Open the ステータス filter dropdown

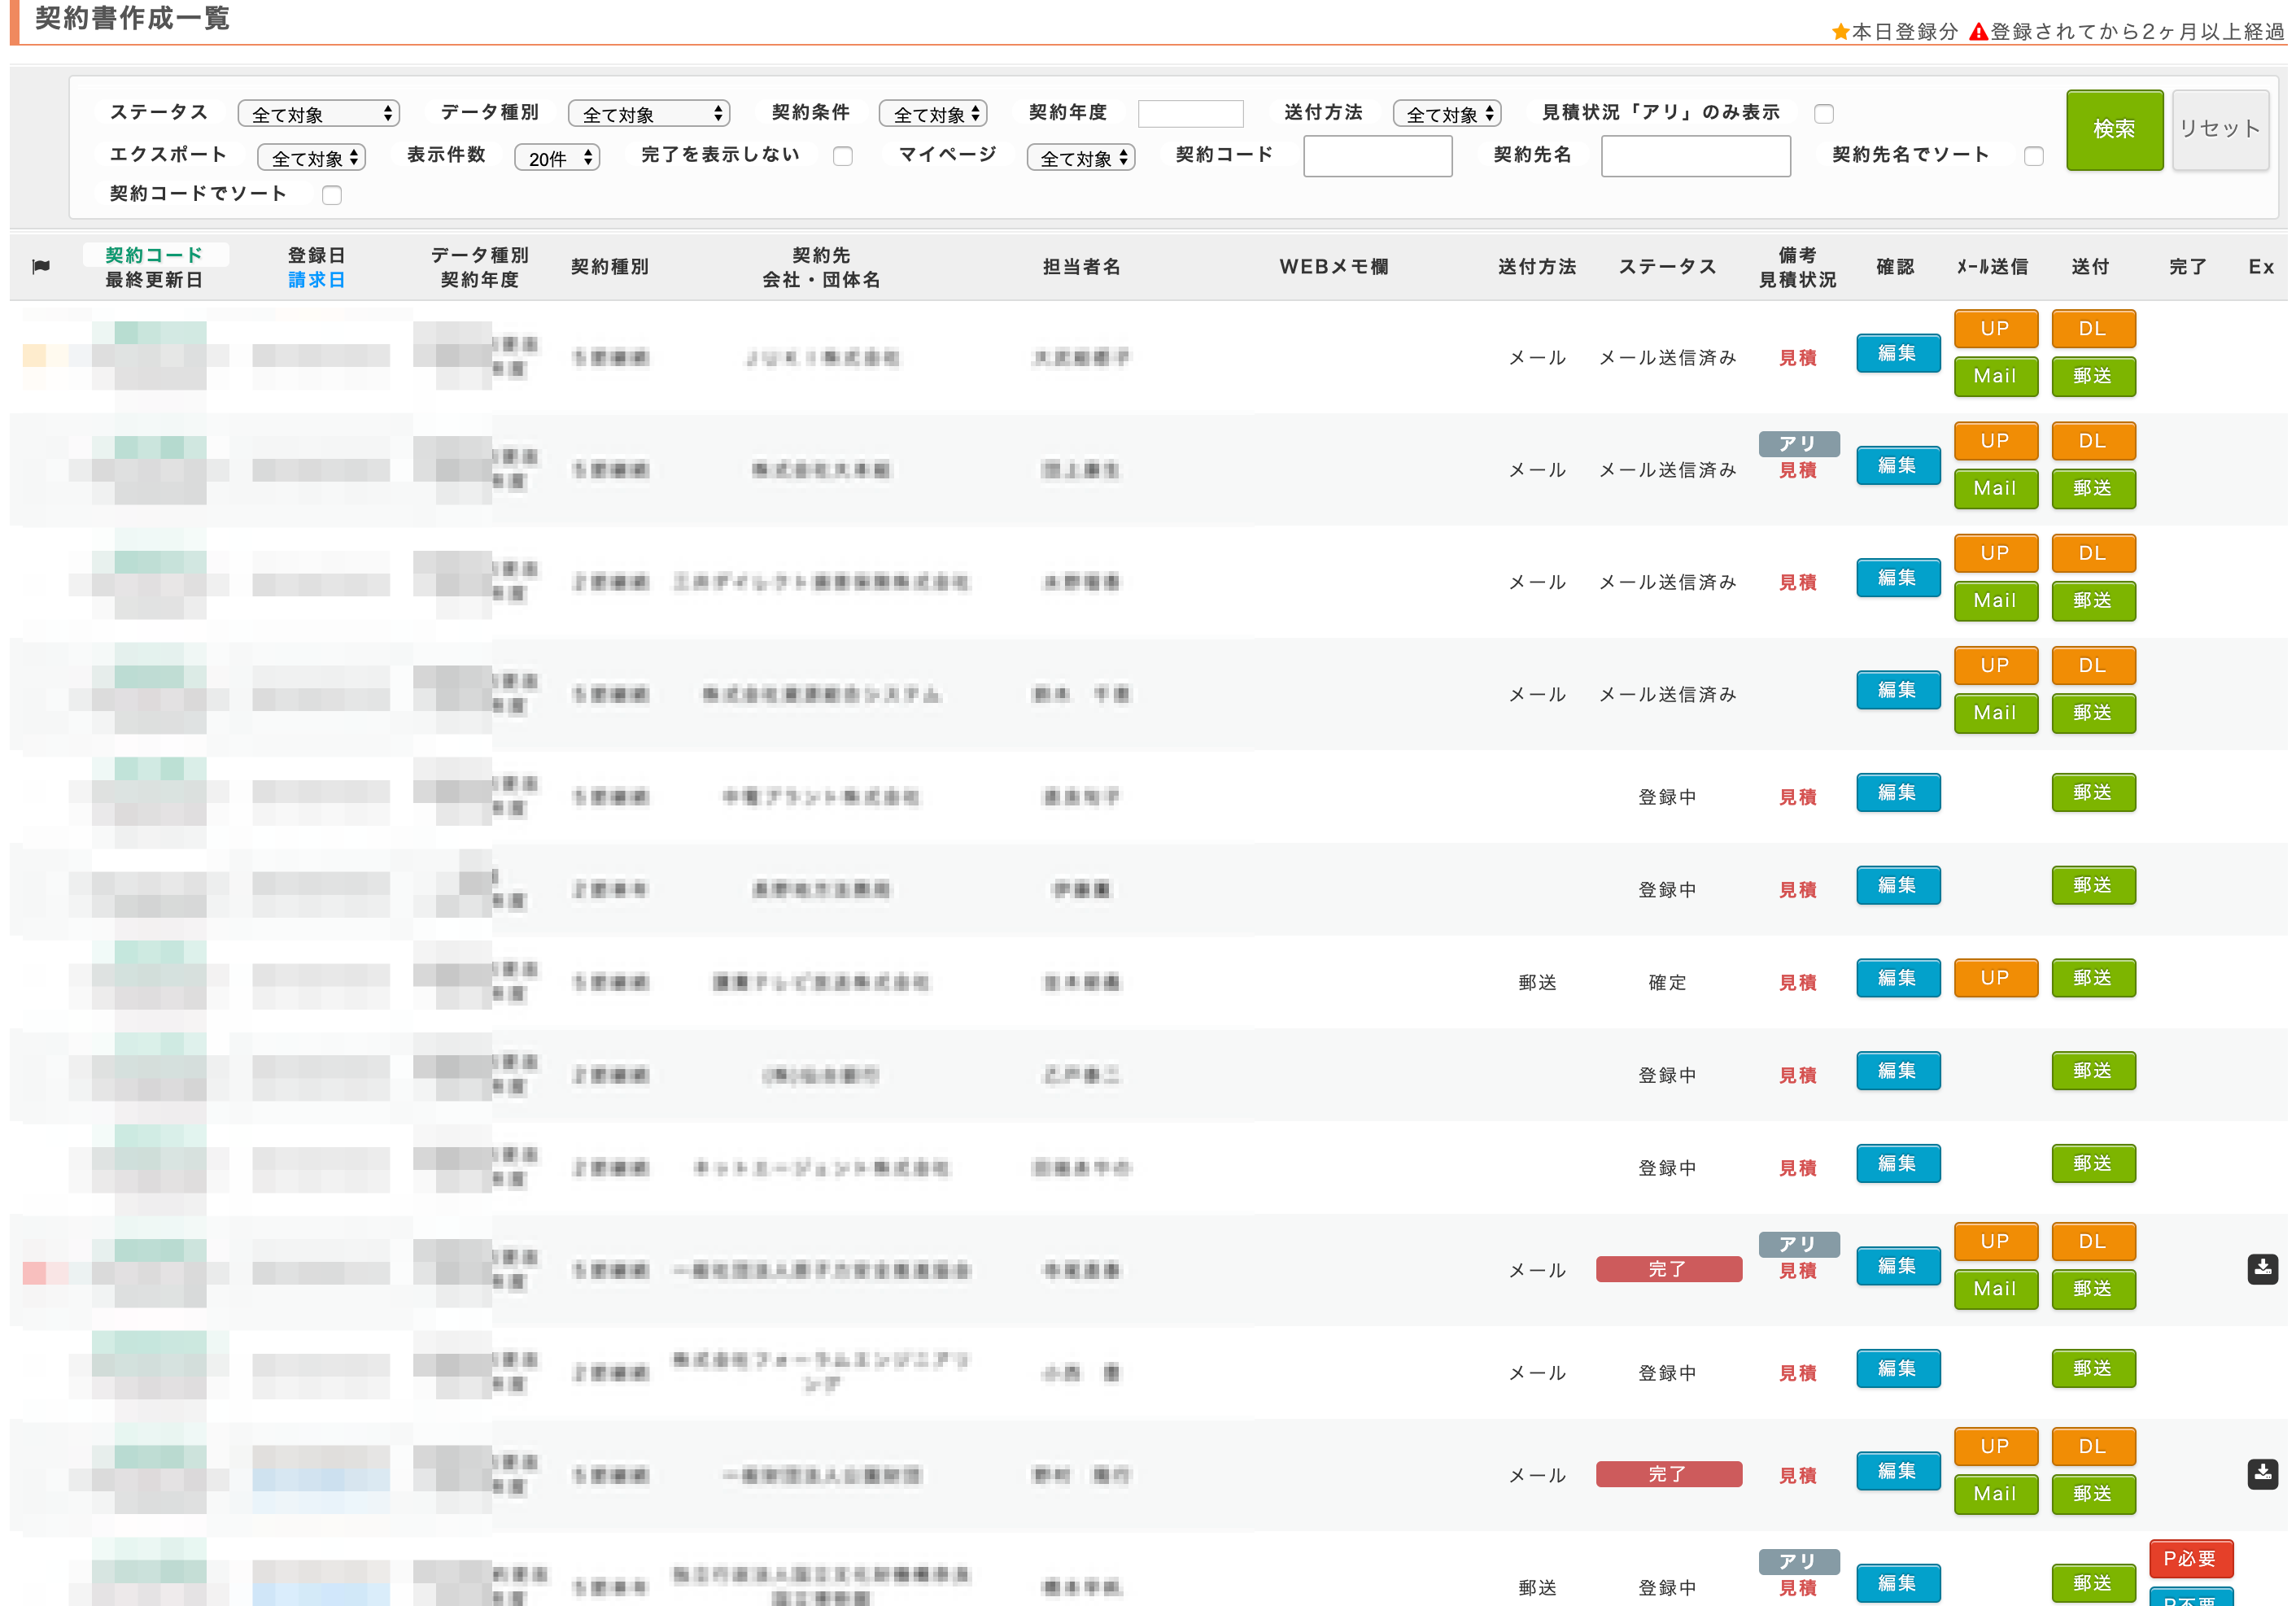click(x=318, y=114)
